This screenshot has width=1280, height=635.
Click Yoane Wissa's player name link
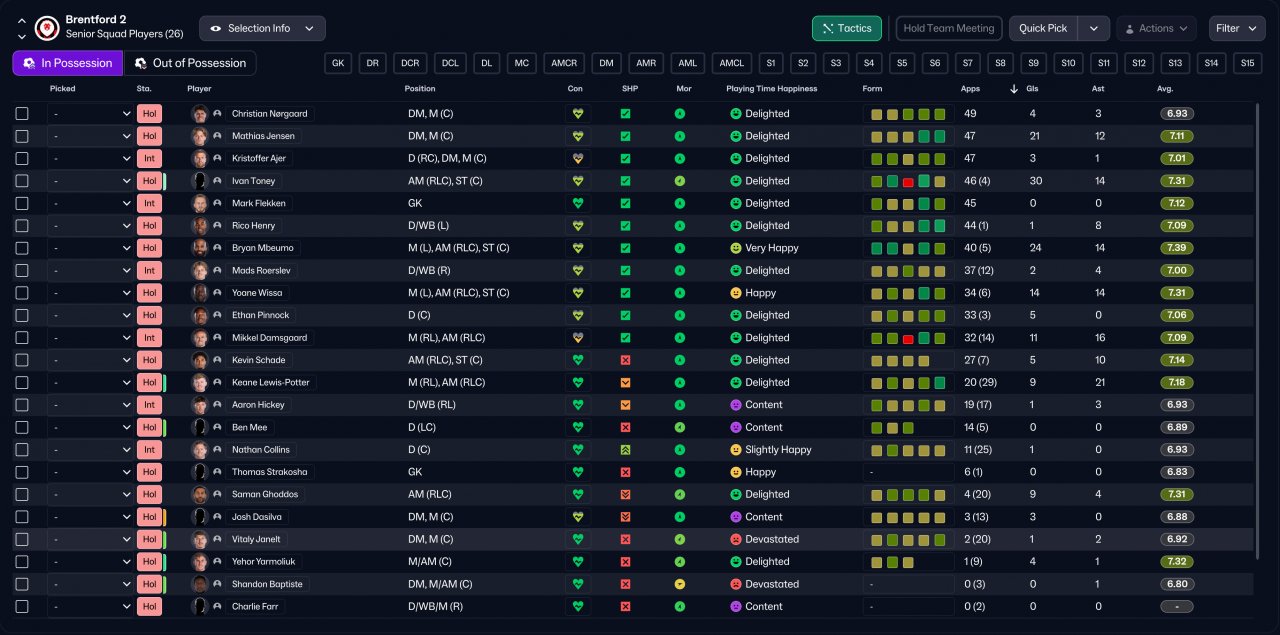(x=259, y=293)
